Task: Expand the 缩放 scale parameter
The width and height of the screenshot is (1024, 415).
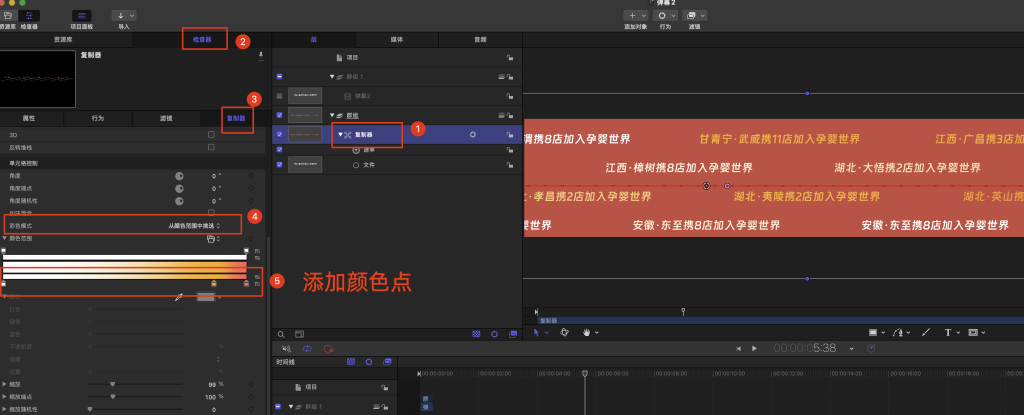Action: pos(5,383)
